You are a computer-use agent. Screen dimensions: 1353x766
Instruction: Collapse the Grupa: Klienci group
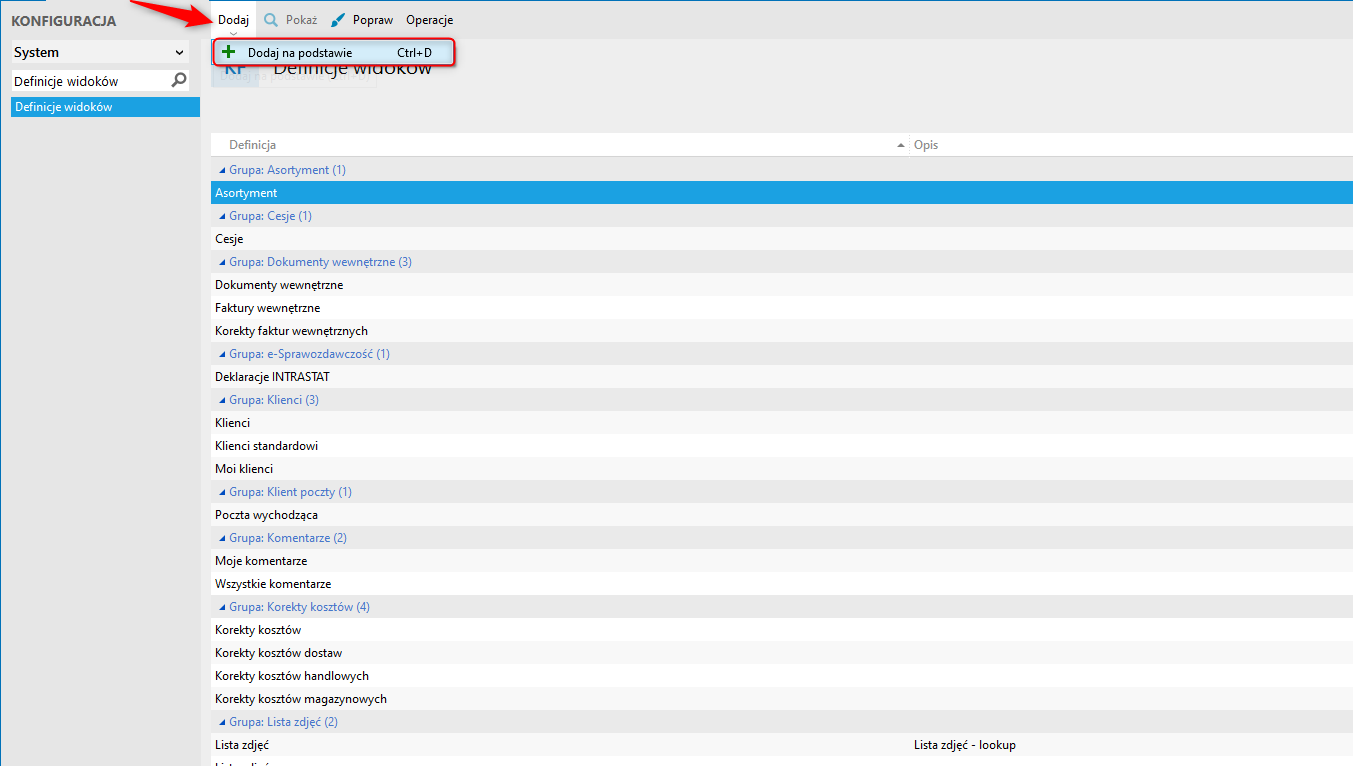click(x=222, y=400)
